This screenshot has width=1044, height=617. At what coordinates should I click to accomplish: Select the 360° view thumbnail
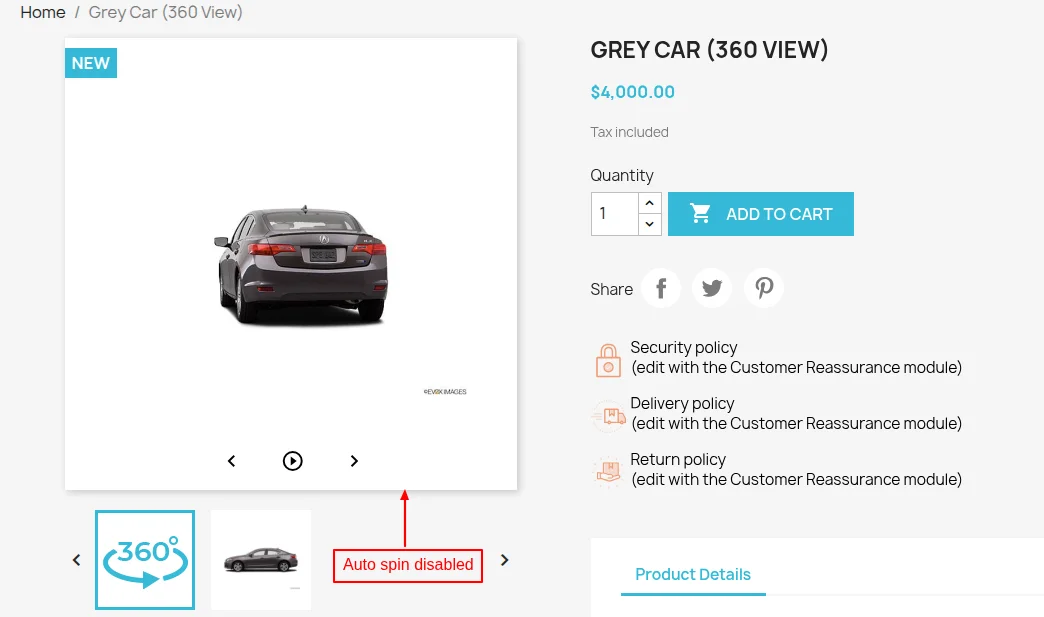[145, 560]
